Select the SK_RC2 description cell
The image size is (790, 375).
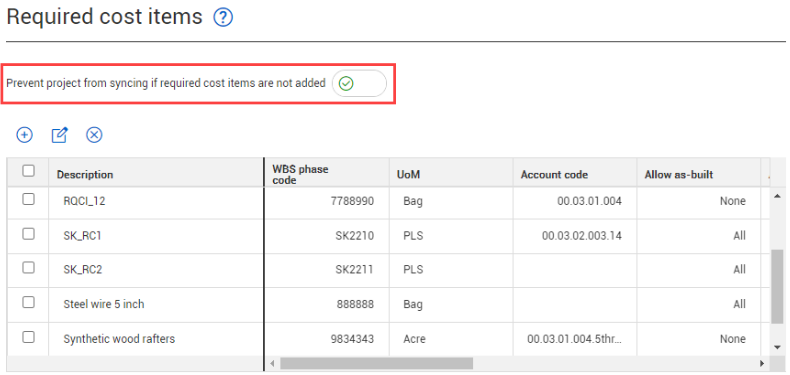(x=156, y=270)
